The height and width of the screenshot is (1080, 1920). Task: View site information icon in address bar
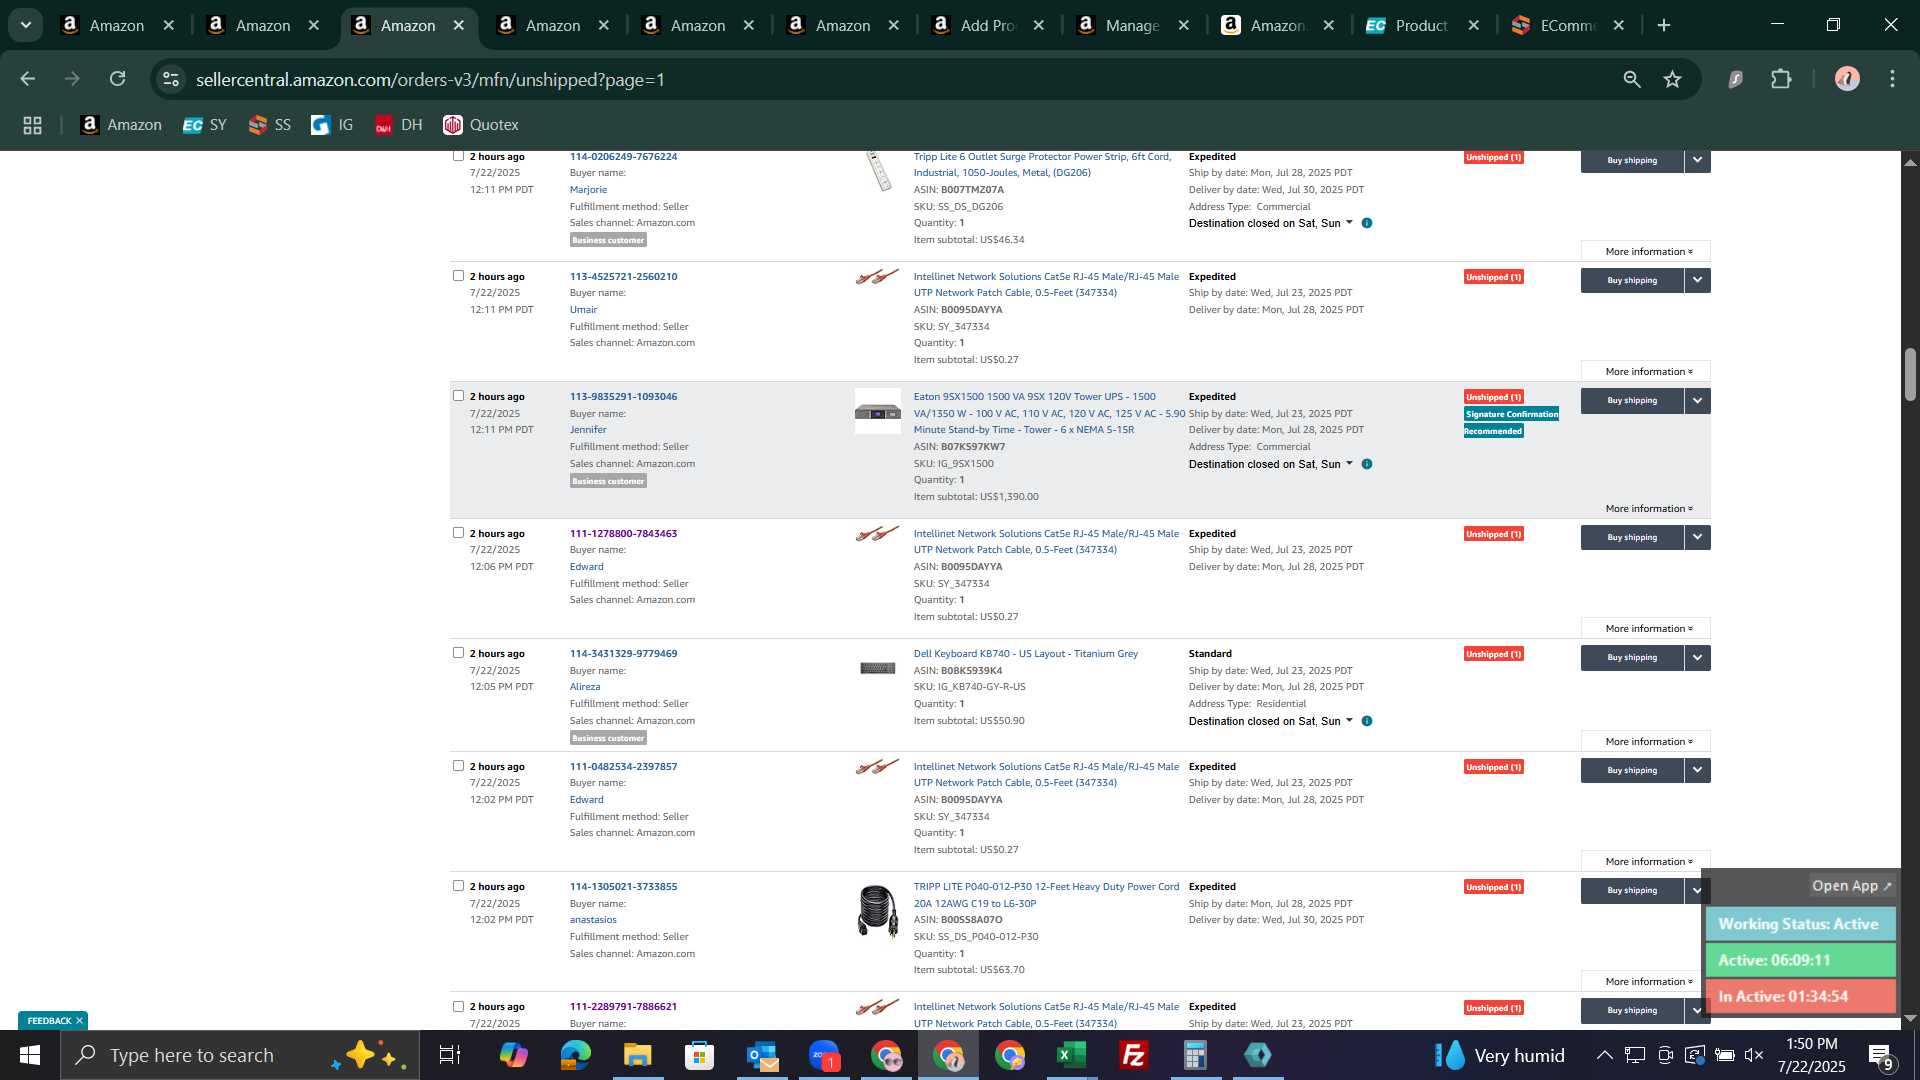(171, 79)
